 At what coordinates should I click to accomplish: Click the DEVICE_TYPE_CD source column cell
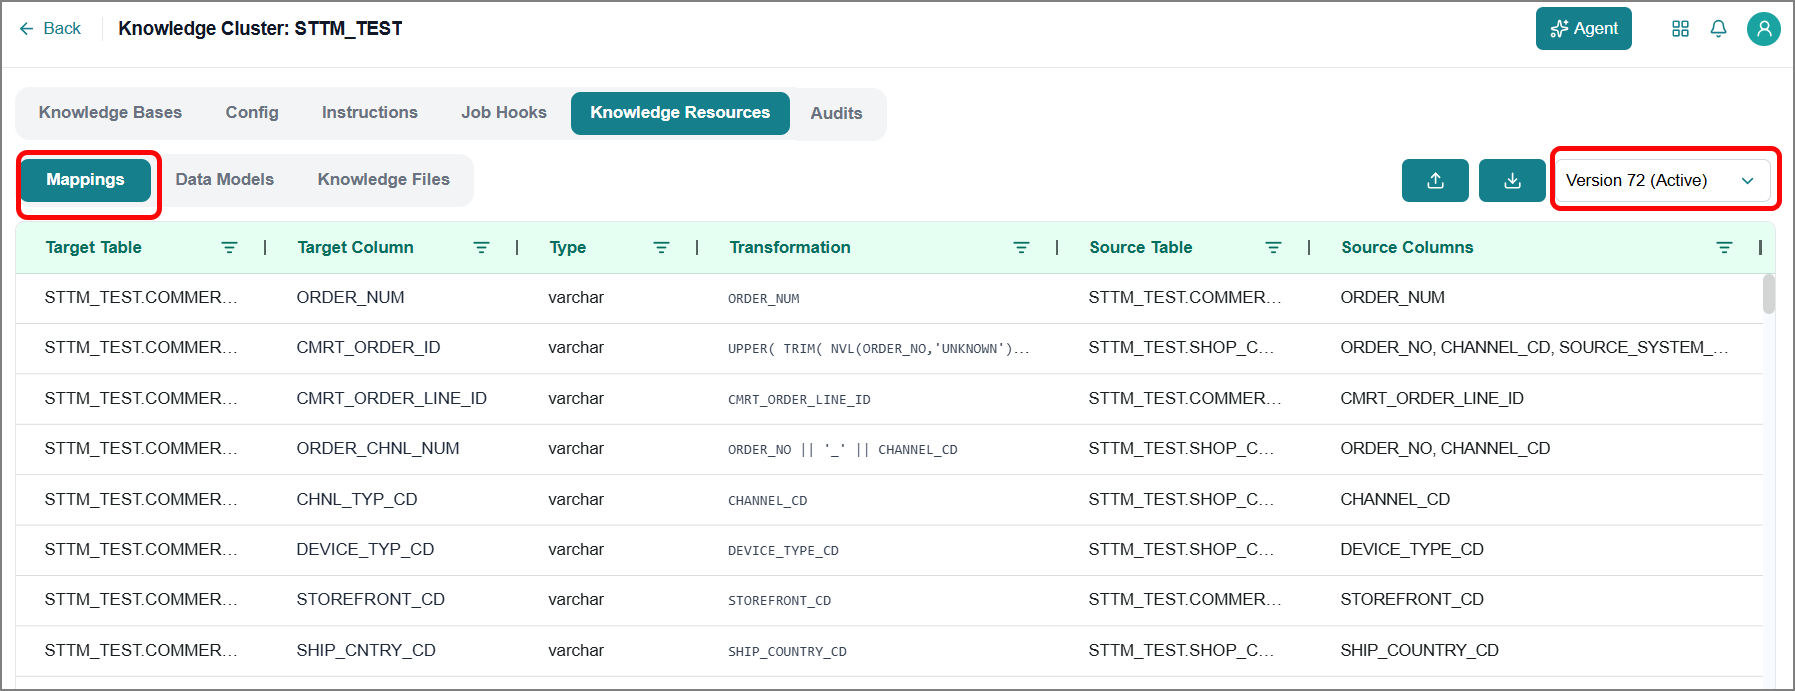[x=1412, y=550]
